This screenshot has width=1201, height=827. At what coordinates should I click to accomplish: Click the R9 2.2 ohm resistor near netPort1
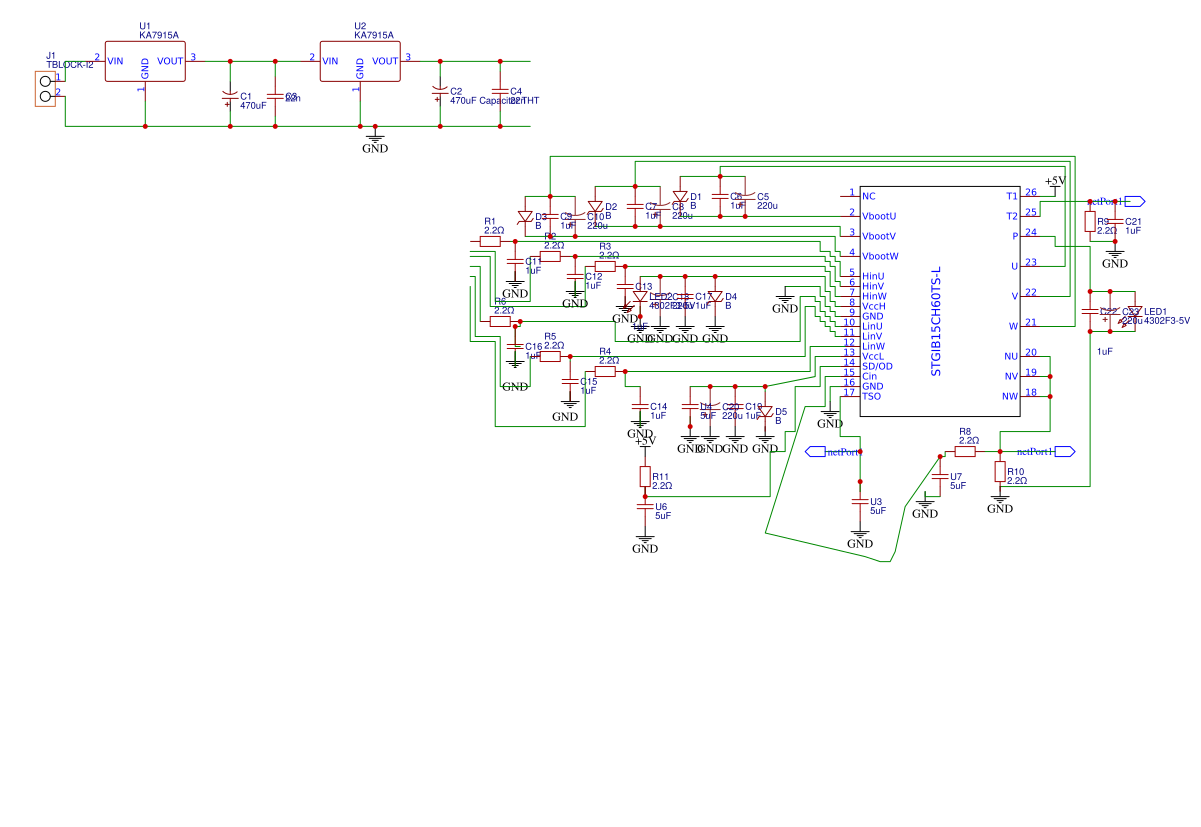[x=1088, y=221]
